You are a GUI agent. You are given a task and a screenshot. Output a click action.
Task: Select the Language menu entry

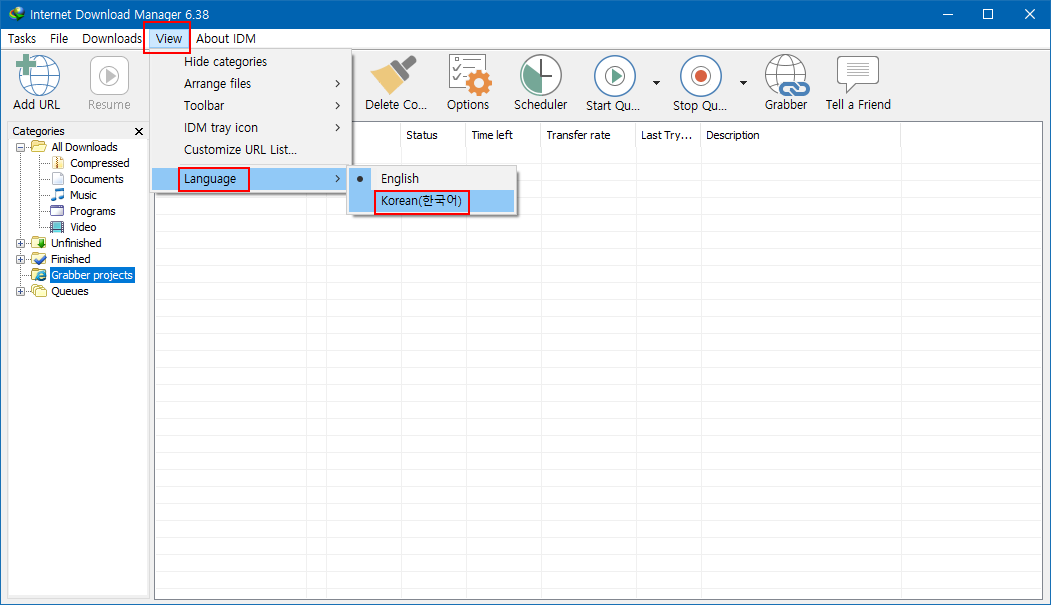coord(251,179)
